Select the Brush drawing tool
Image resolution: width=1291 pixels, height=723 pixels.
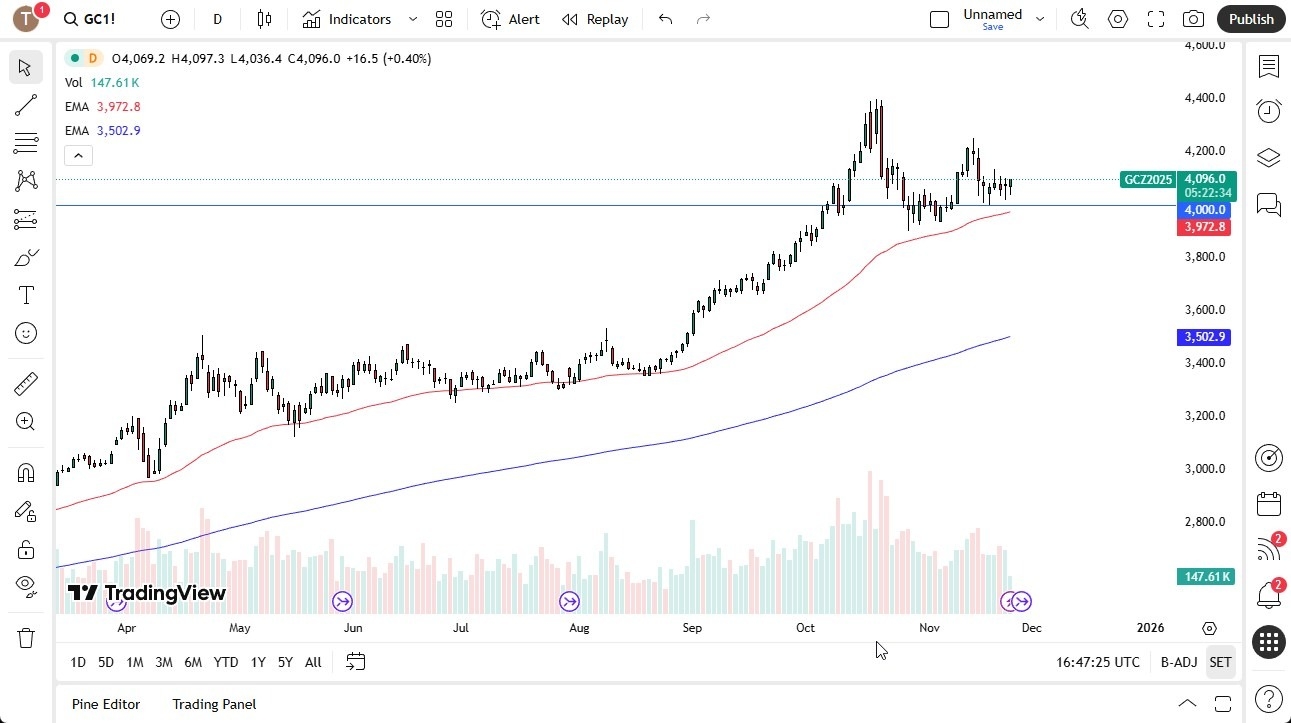[x=26, y=256]
